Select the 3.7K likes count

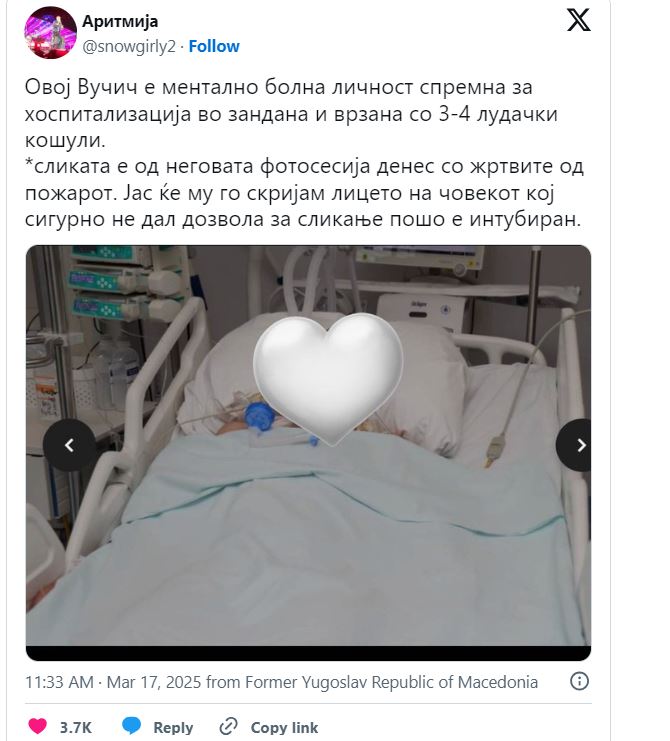76,727
